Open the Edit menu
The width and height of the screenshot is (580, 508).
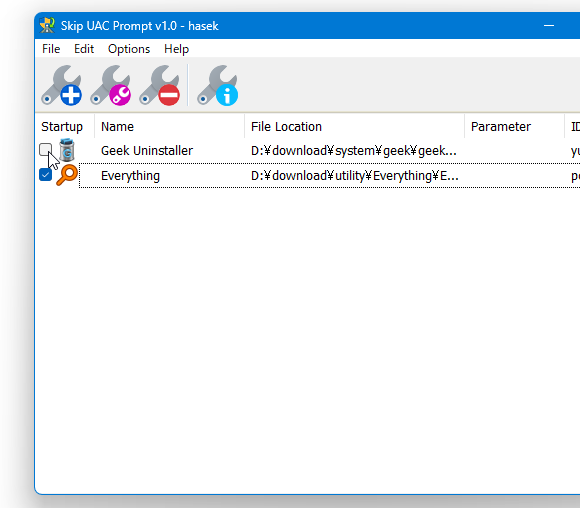(x=84, y=49)
